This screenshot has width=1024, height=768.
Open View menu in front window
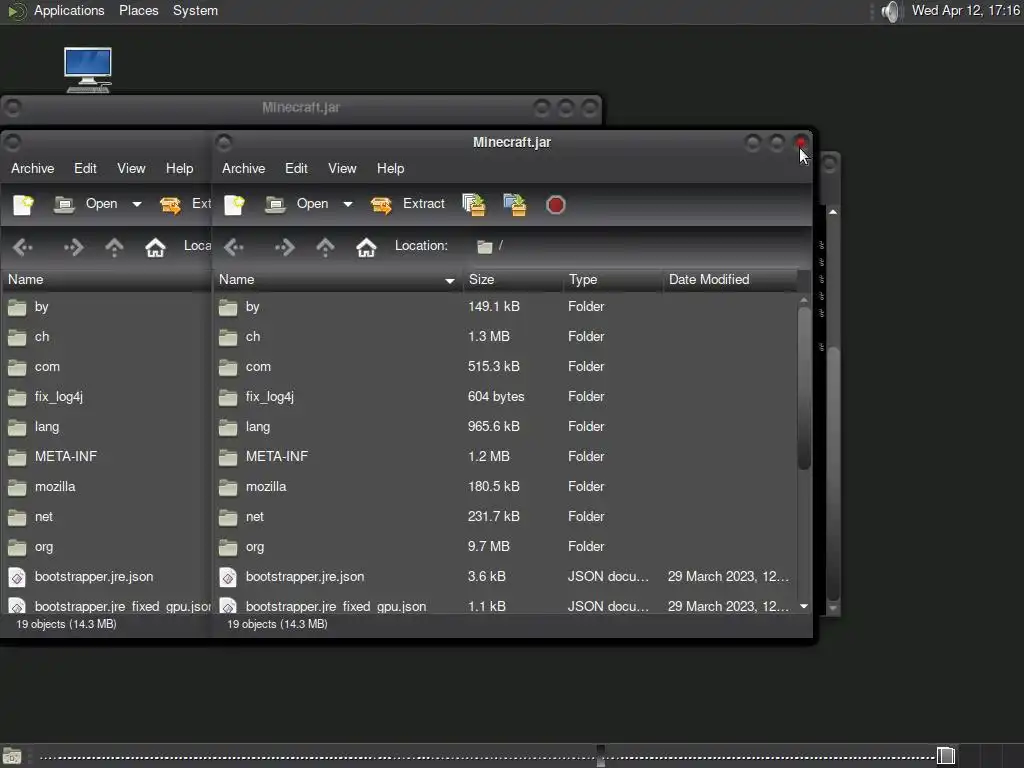tap(342, 168)
